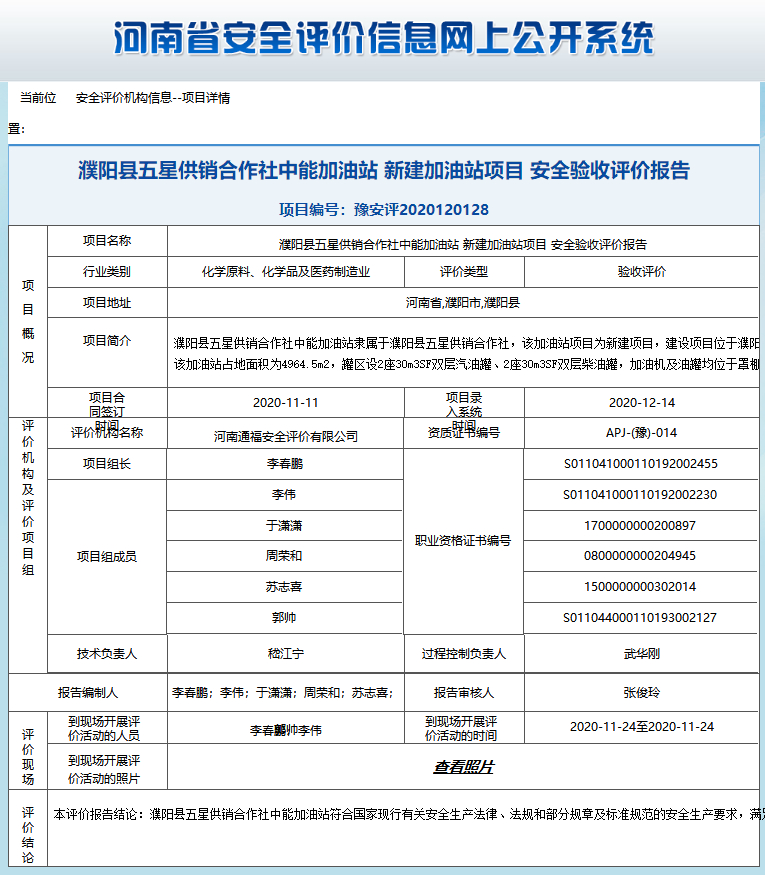
Task: Click the 职业资格证书编号 label
Action: click(463, 540)
